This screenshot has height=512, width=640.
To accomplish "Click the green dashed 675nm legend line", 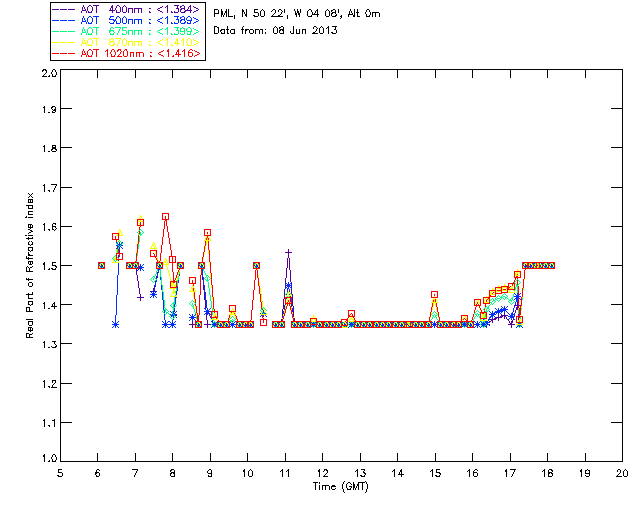I will (64, 31).
